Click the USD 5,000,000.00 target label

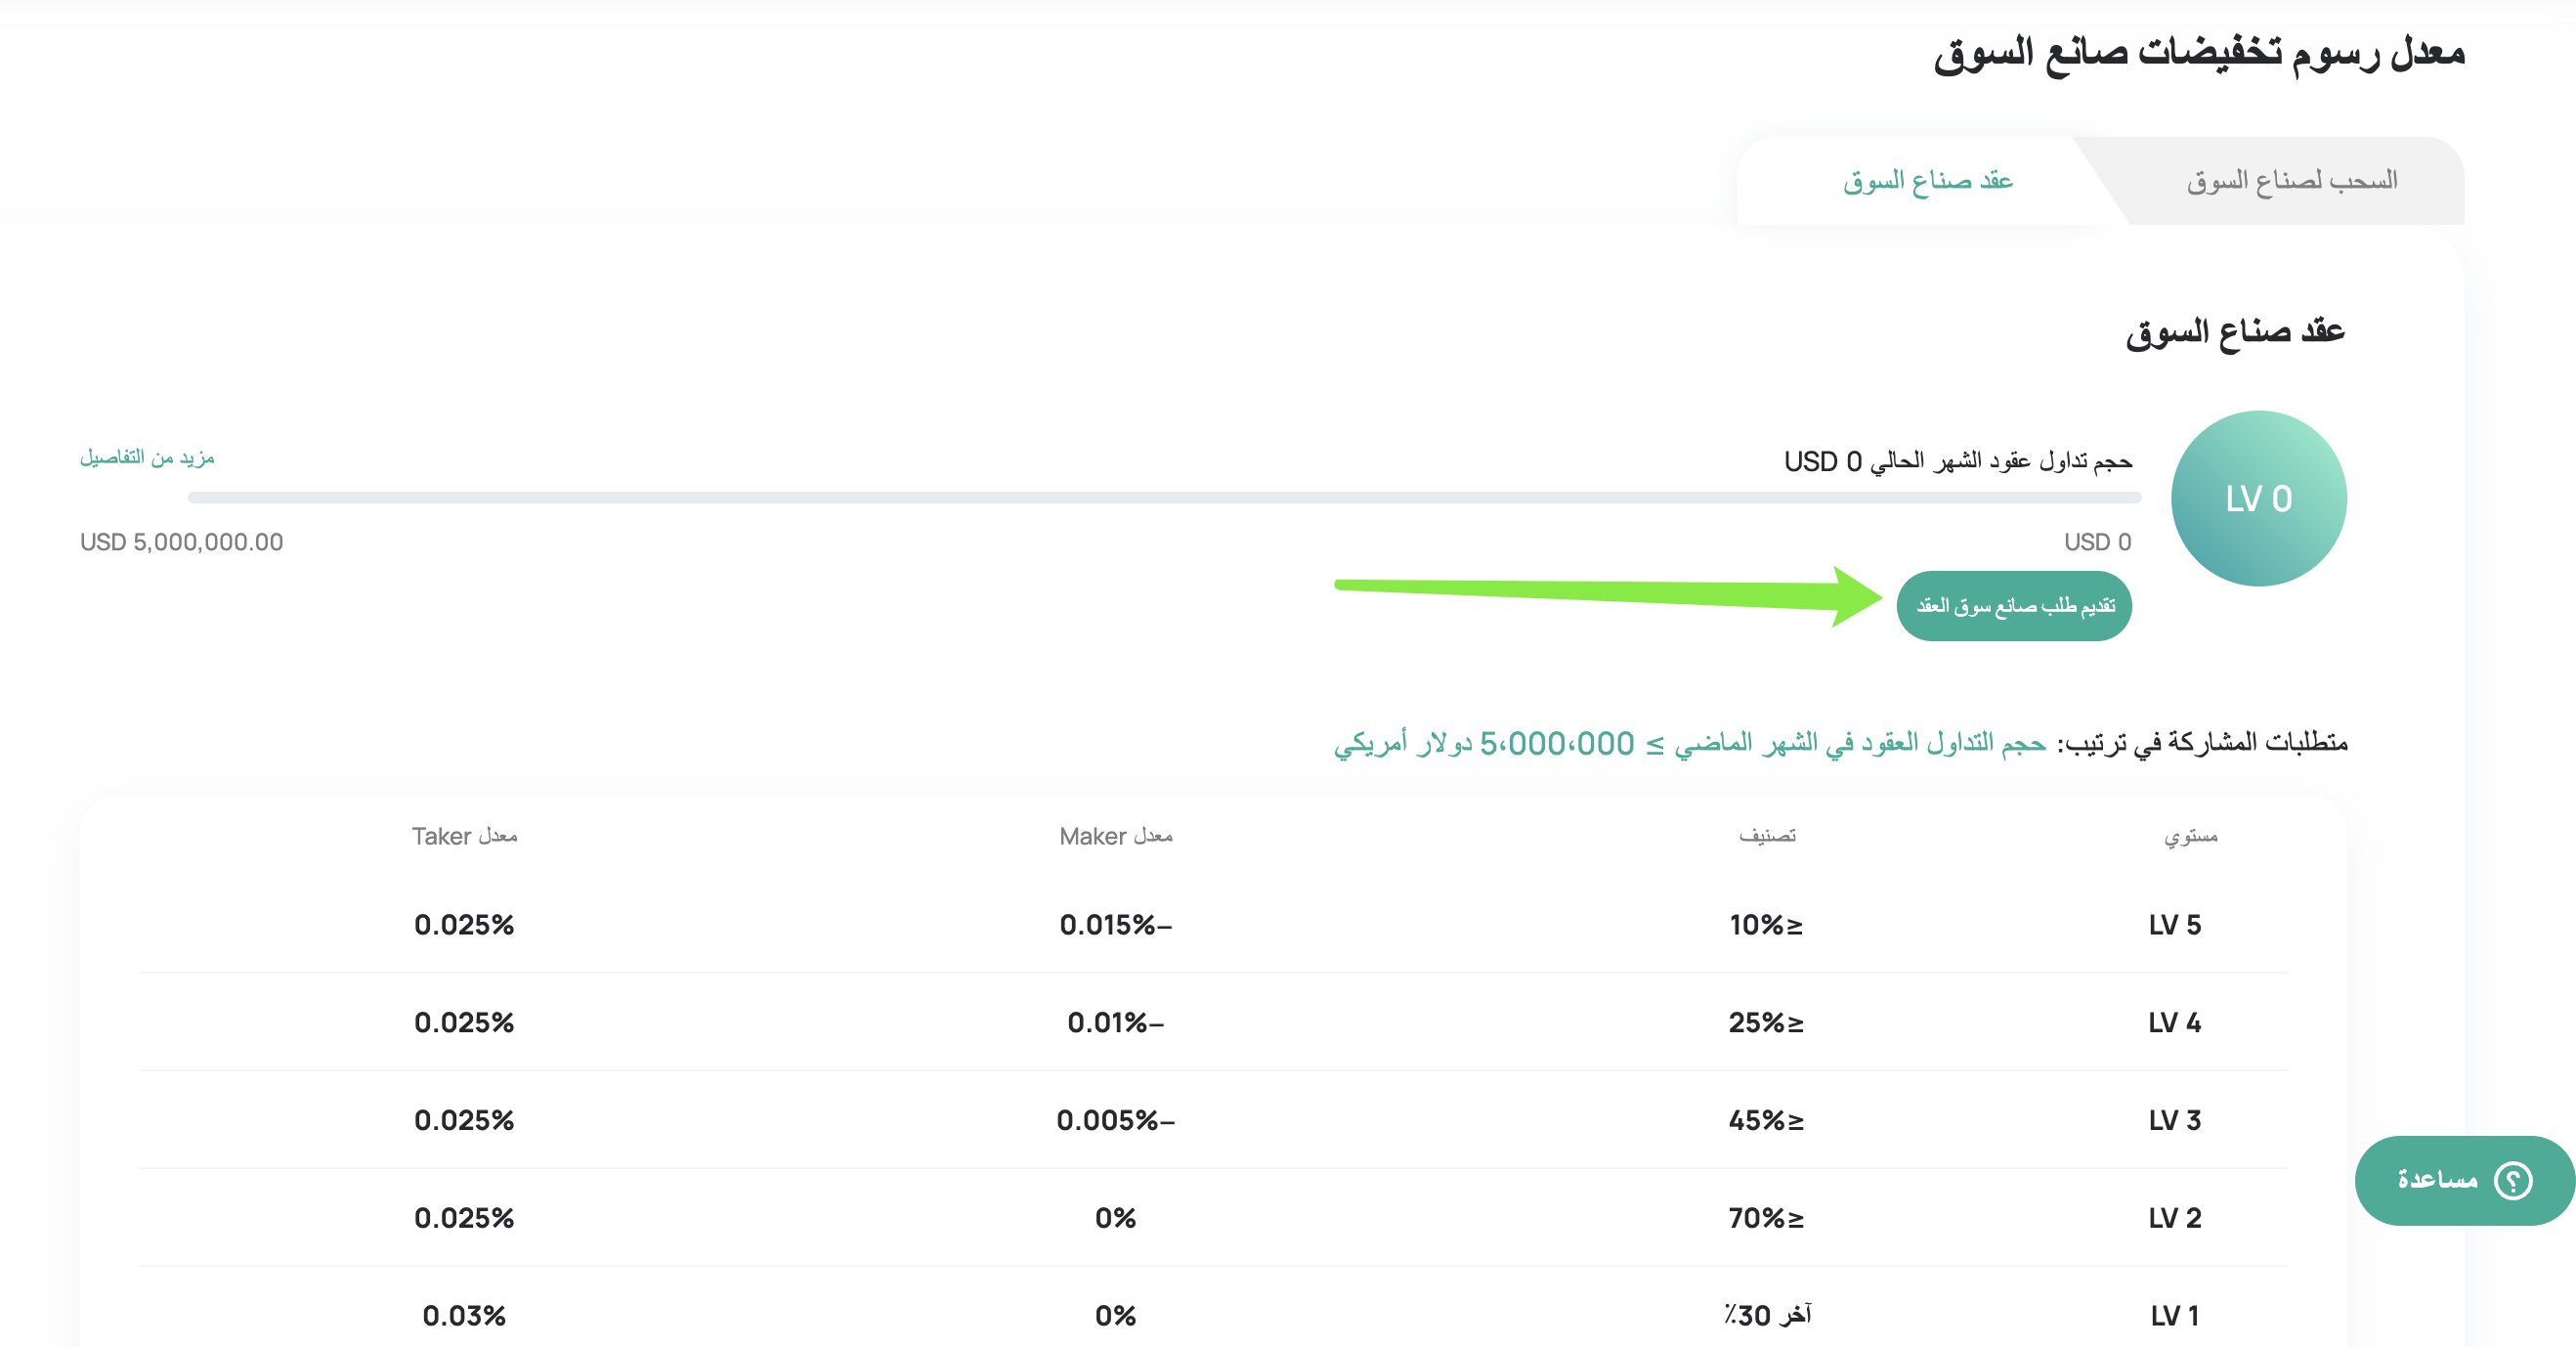(x=182, y=542)
